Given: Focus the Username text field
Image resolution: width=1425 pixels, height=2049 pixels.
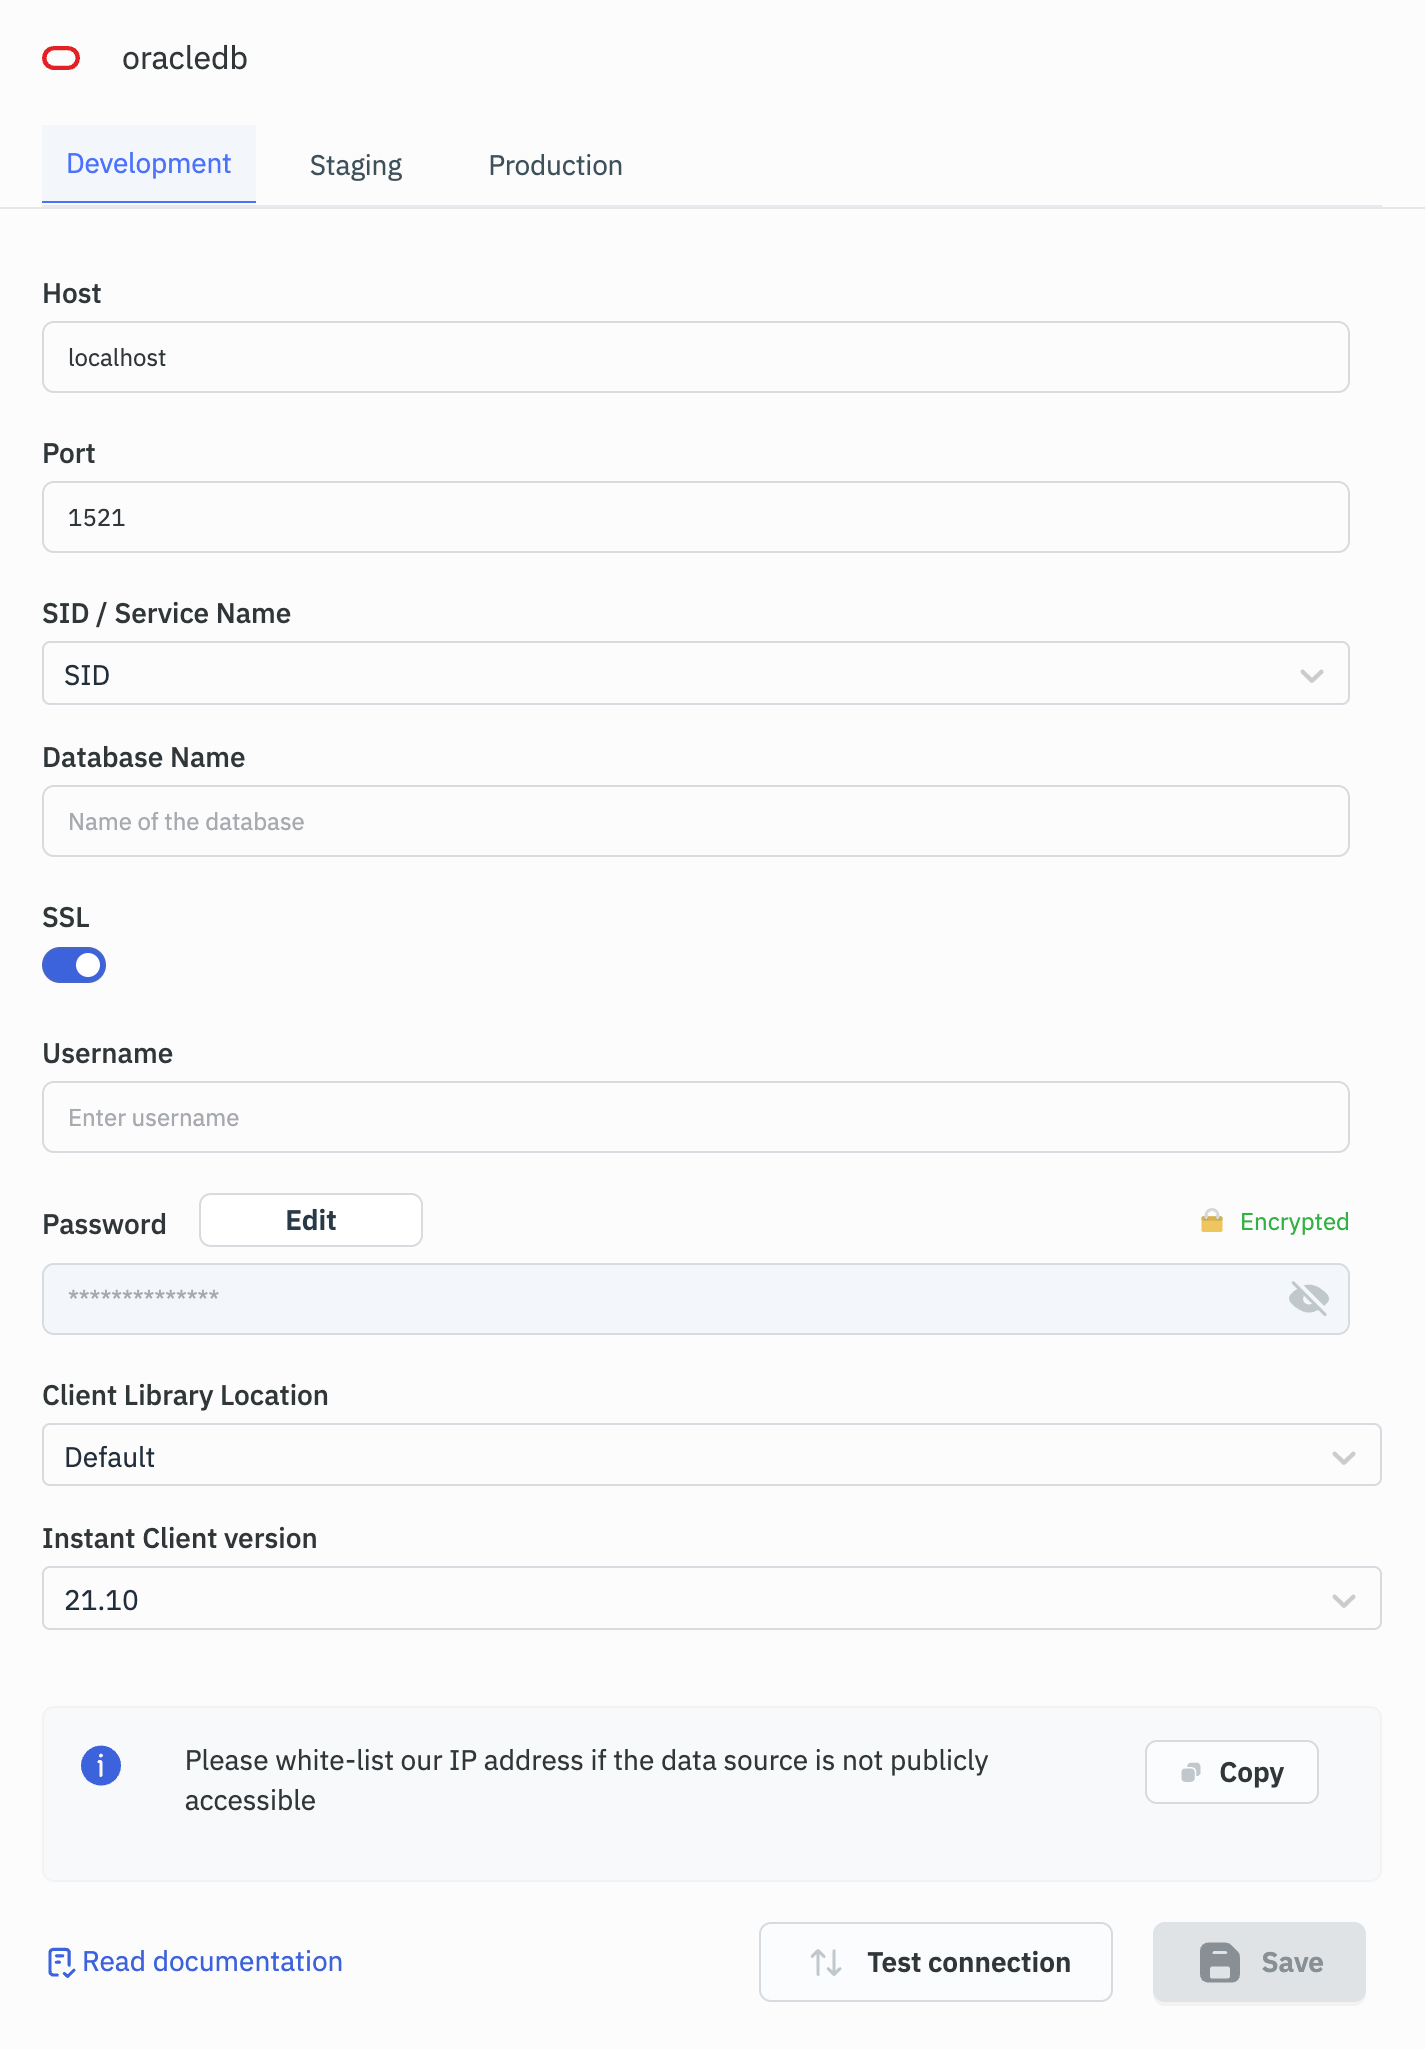Looking at the screenshot, I should click(695, 1118).
